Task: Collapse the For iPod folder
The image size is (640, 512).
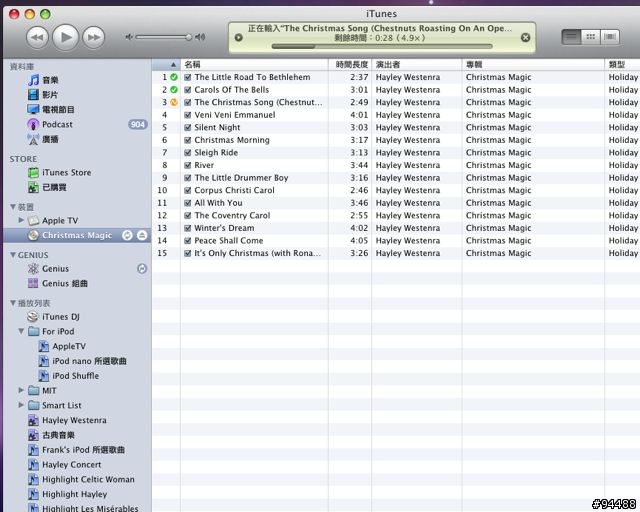Action: click(21, 331)
